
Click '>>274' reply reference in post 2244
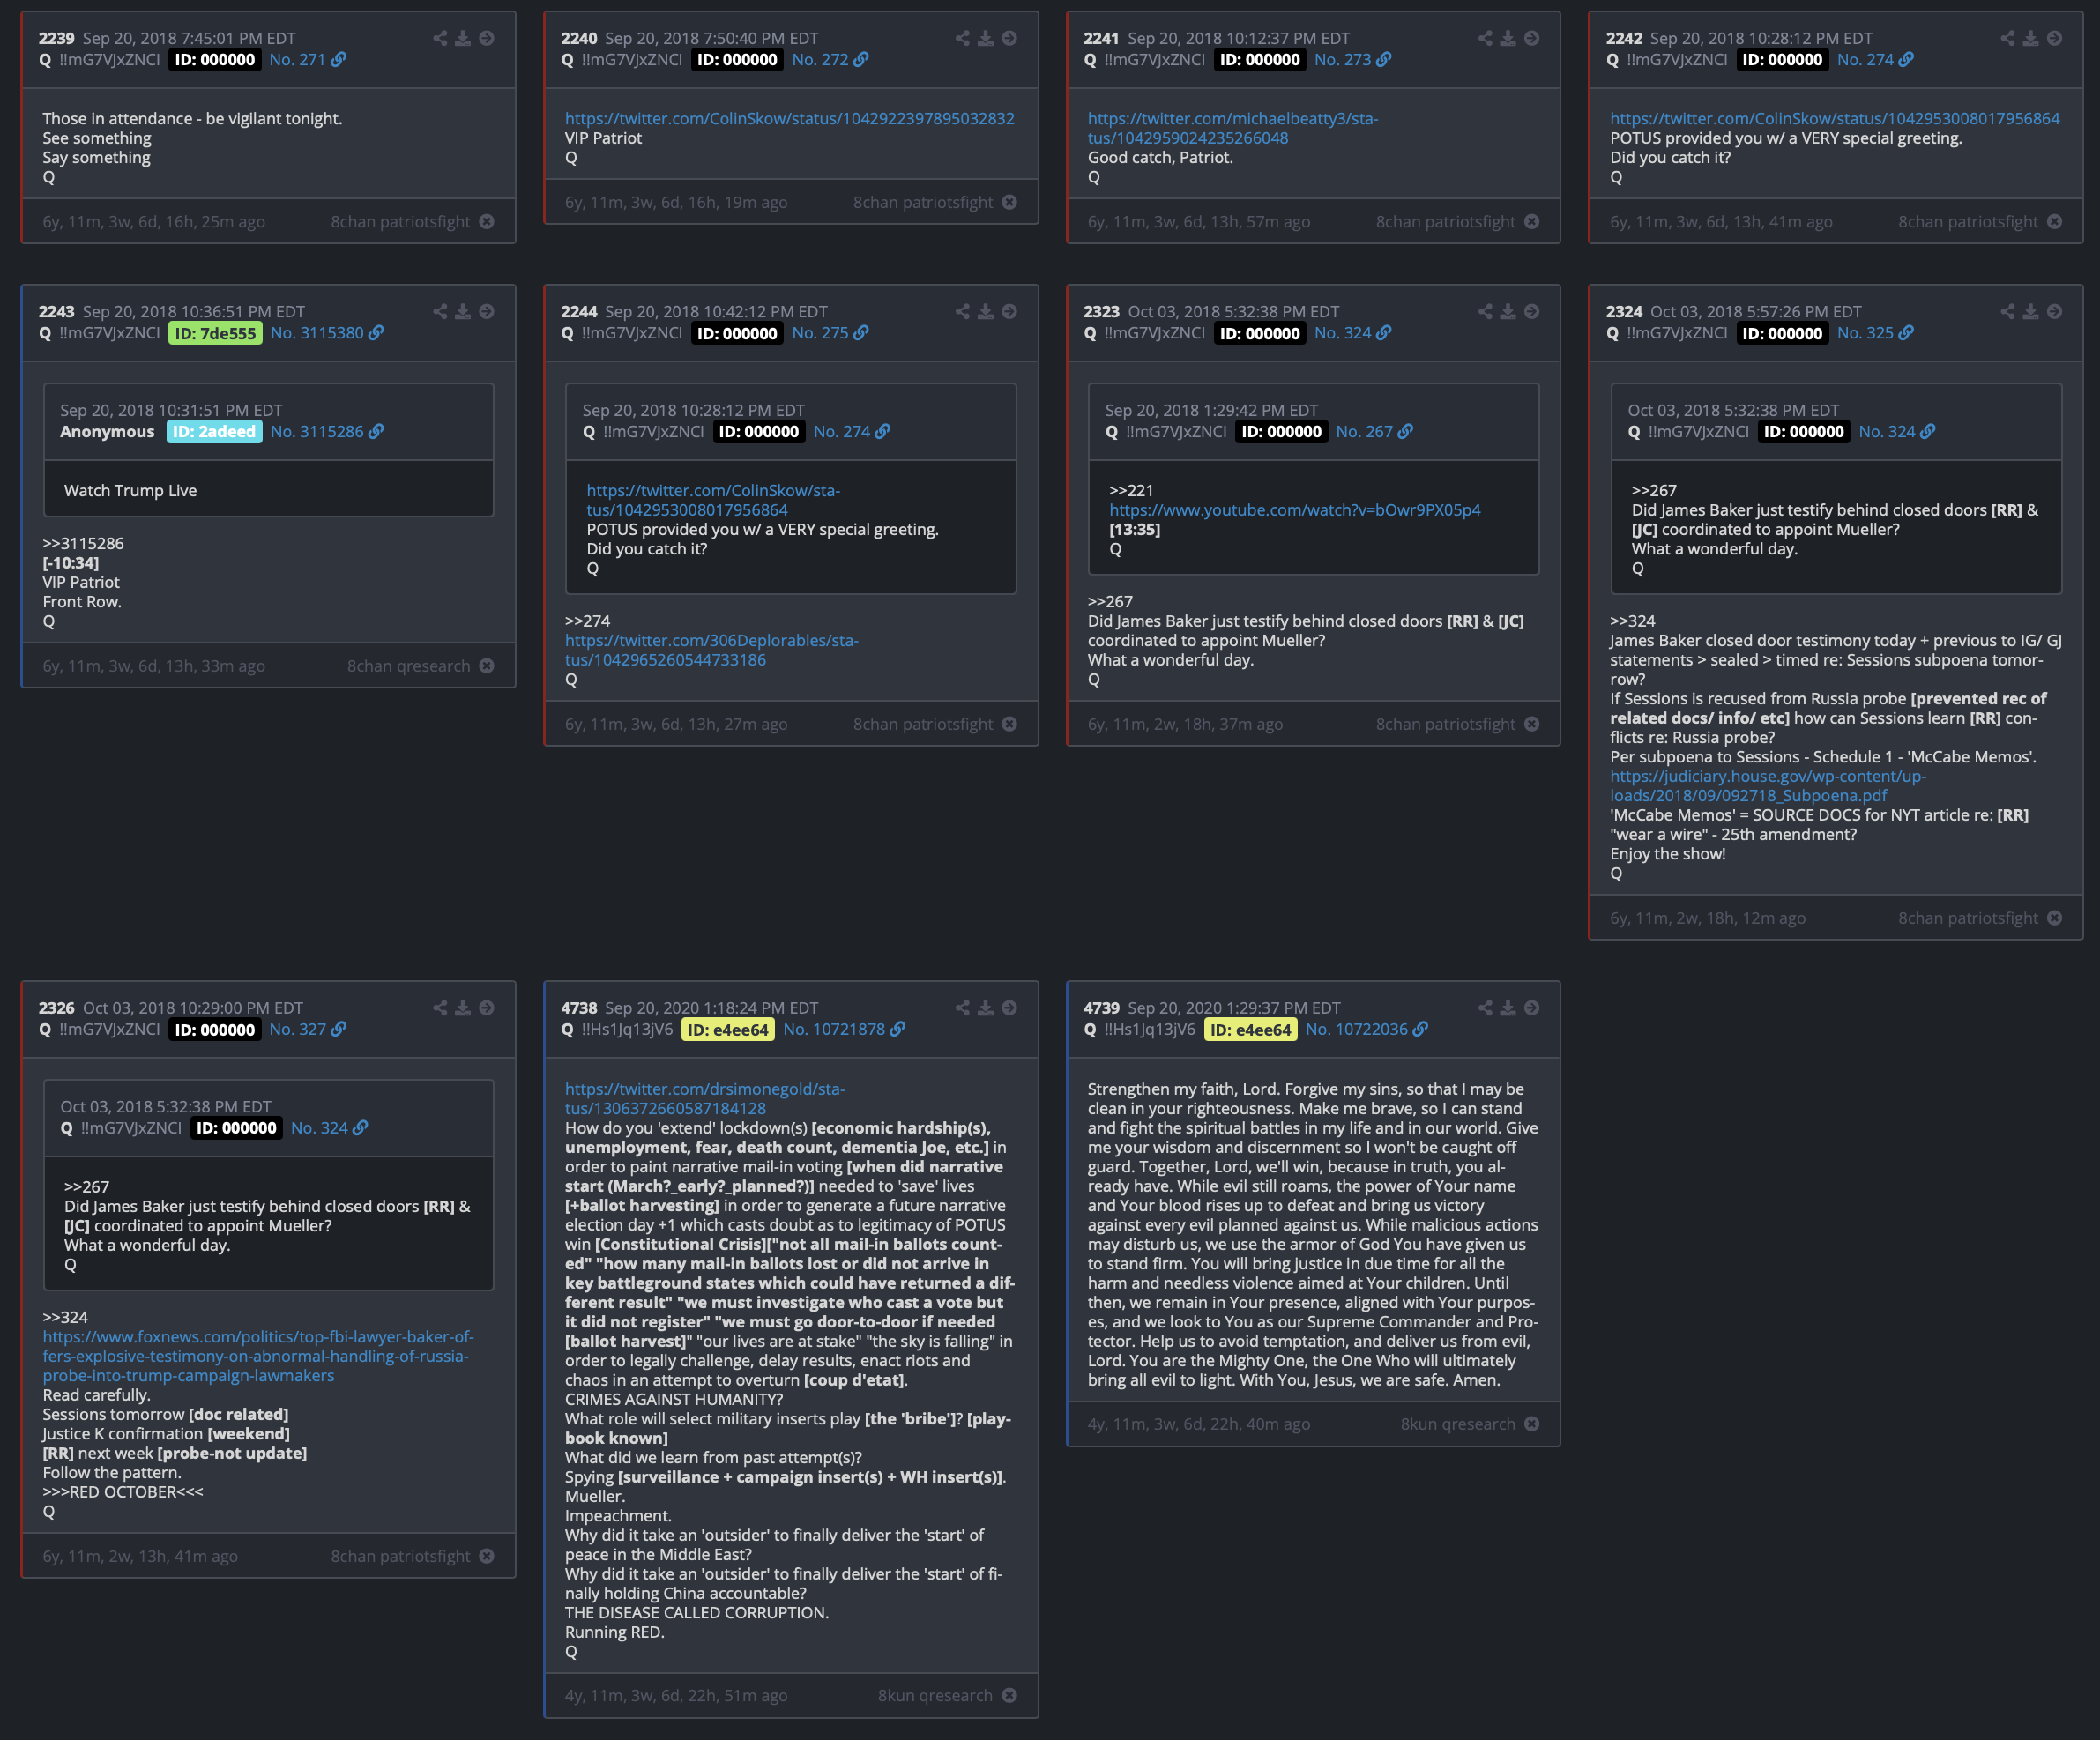coord(587,621)
